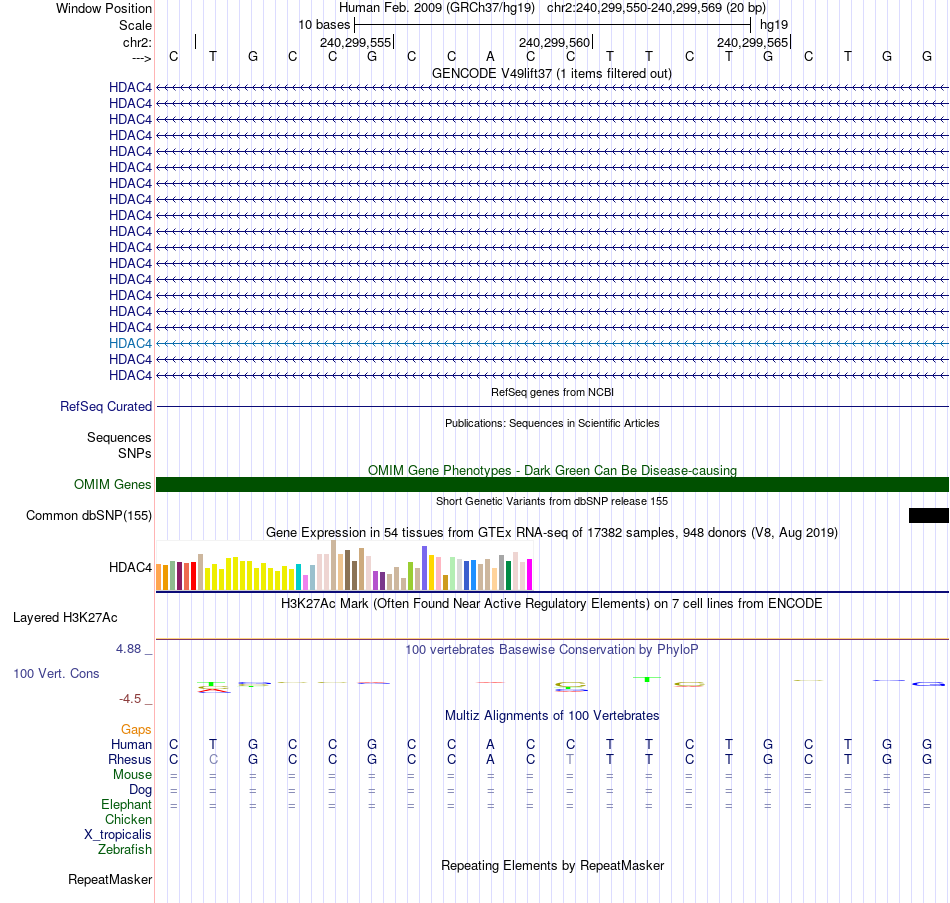This screenshot has height=903, width=950.
Task: Click the only 'A' base in the top sequence row
Action: pos(490,56)
